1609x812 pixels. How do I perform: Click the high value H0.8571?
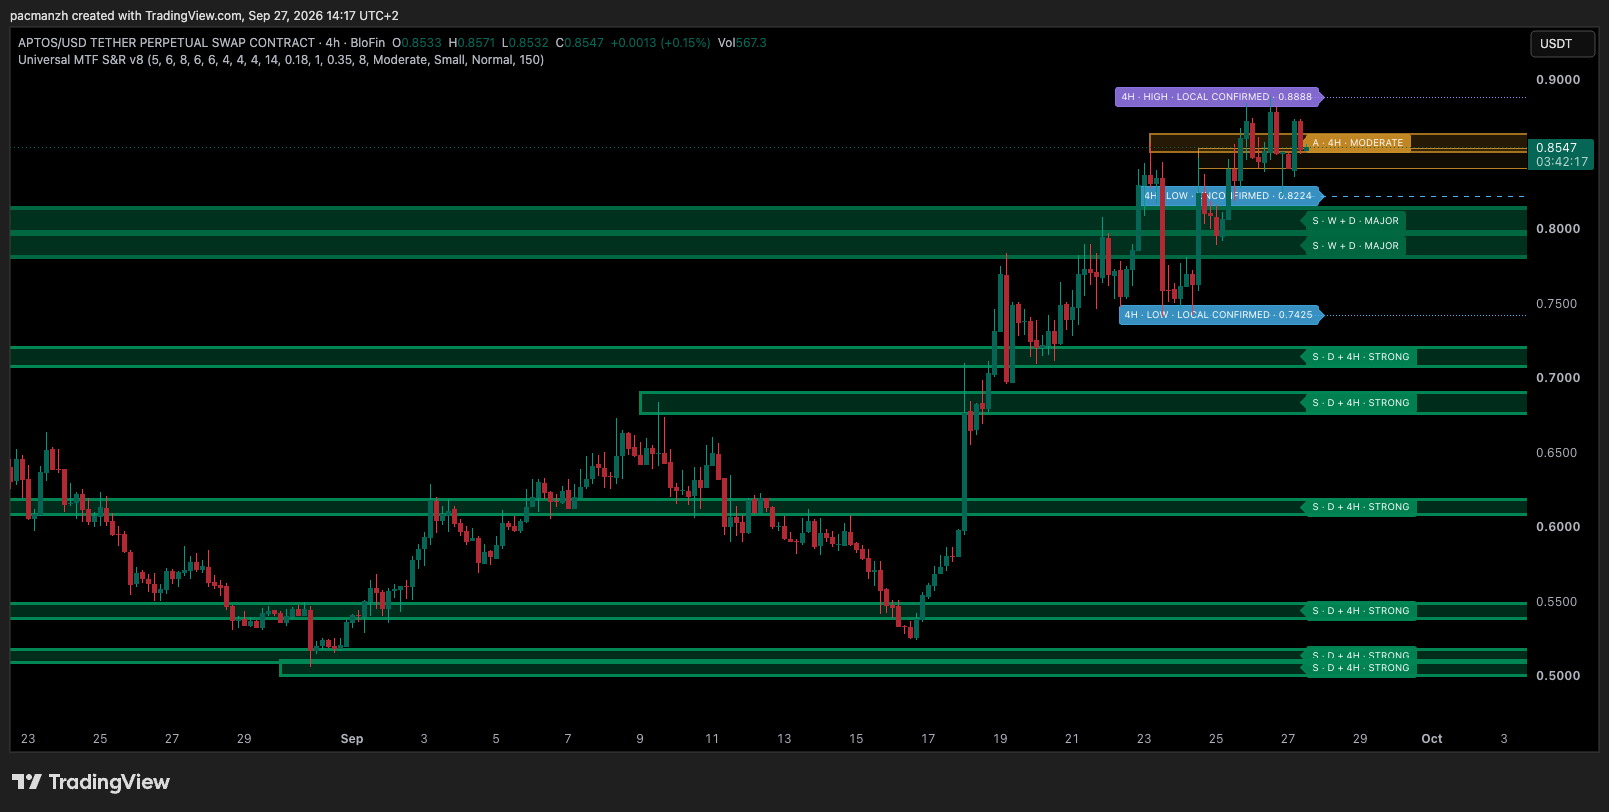(472, 43)
